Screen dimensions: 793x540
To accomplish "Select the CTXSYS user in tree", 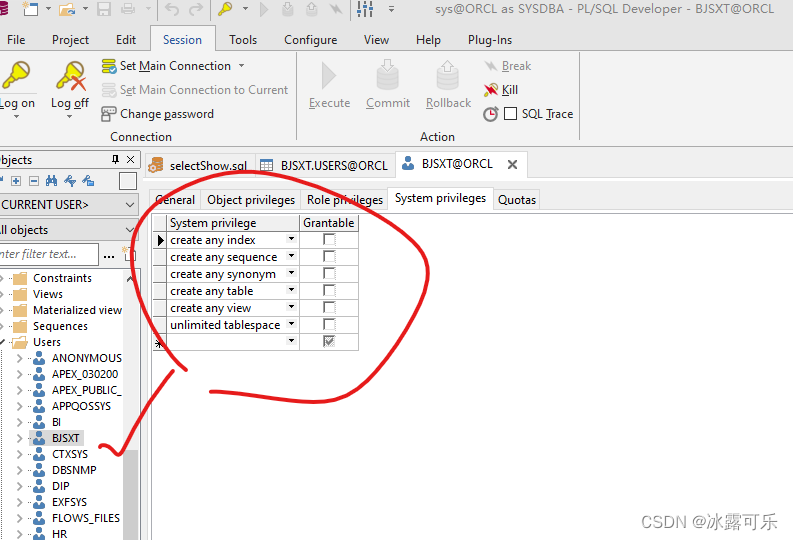I will (70, 454).
